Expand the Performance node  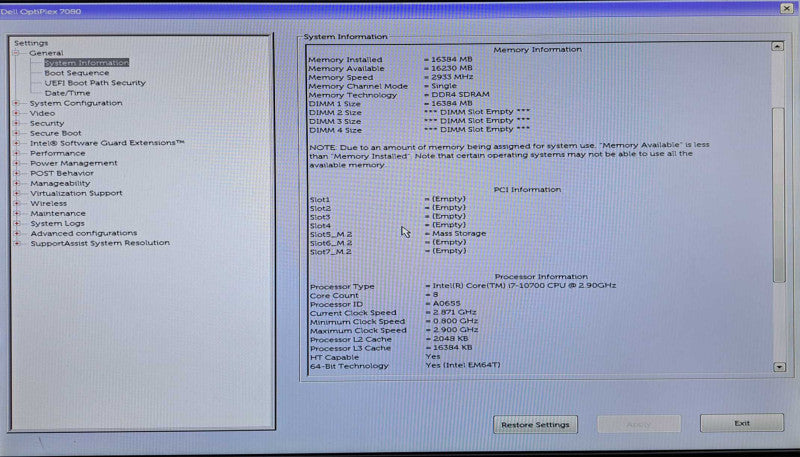[x=16, y=154]
